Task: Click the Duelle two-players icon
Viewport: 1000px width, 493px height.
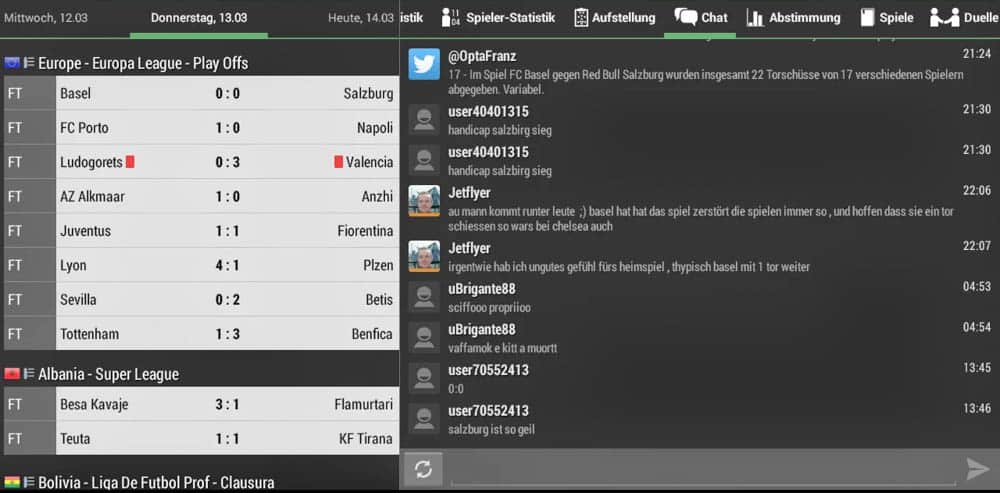Action: tap(945, 18)
